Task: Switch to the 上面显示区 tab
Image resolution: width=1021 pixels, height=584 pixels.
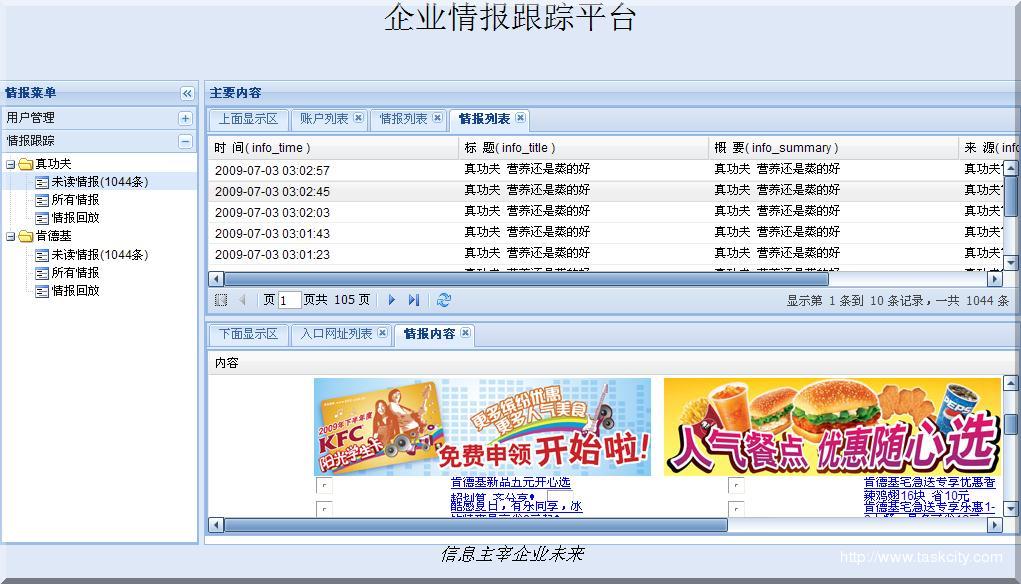Action: [x=249, y=119]
